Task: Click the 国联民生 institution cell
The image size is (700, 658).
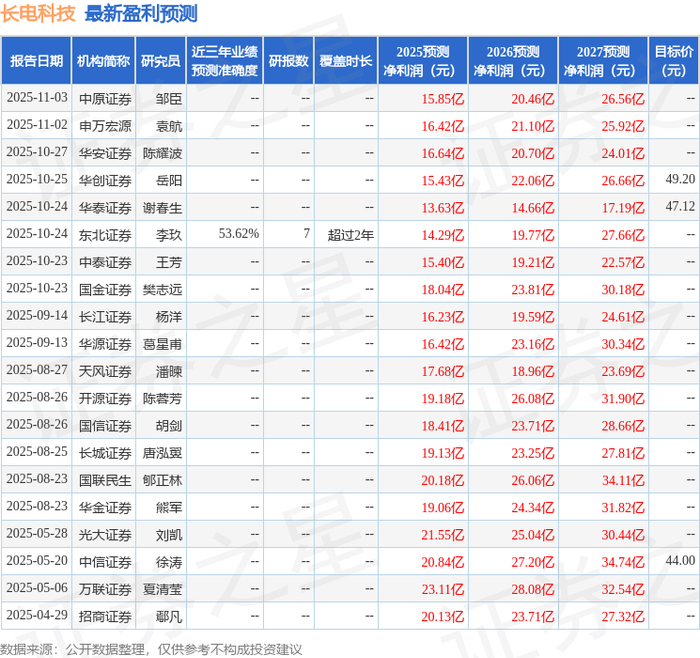Action: pyautogui.click(x=105, y=480)
